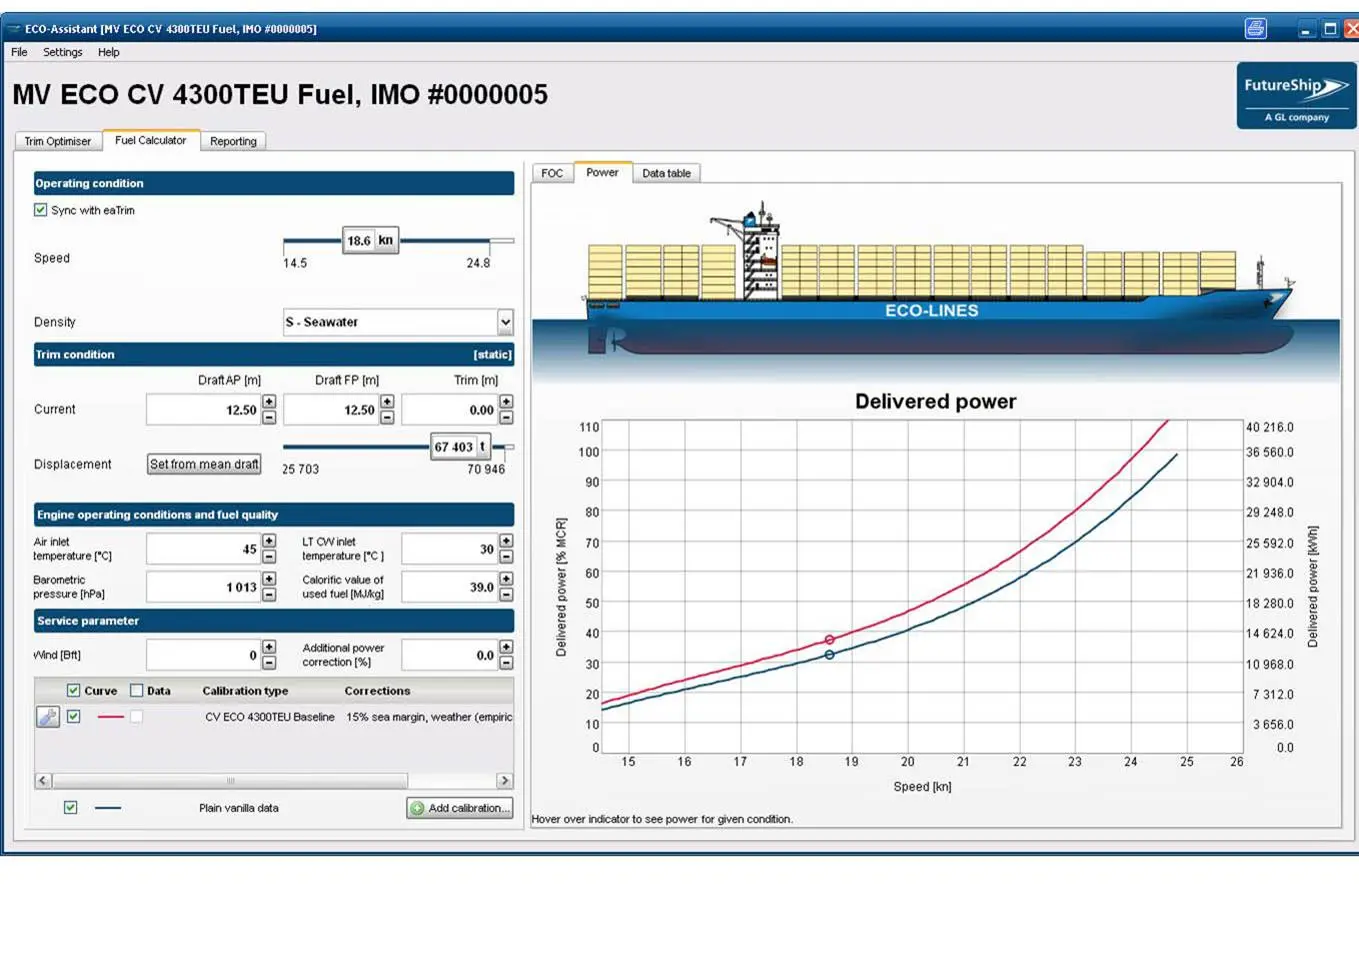The width and height of the screenshot is (1359, 970).
Task: Open the wrench icon for CV ECO baseline
Action: 48,717
